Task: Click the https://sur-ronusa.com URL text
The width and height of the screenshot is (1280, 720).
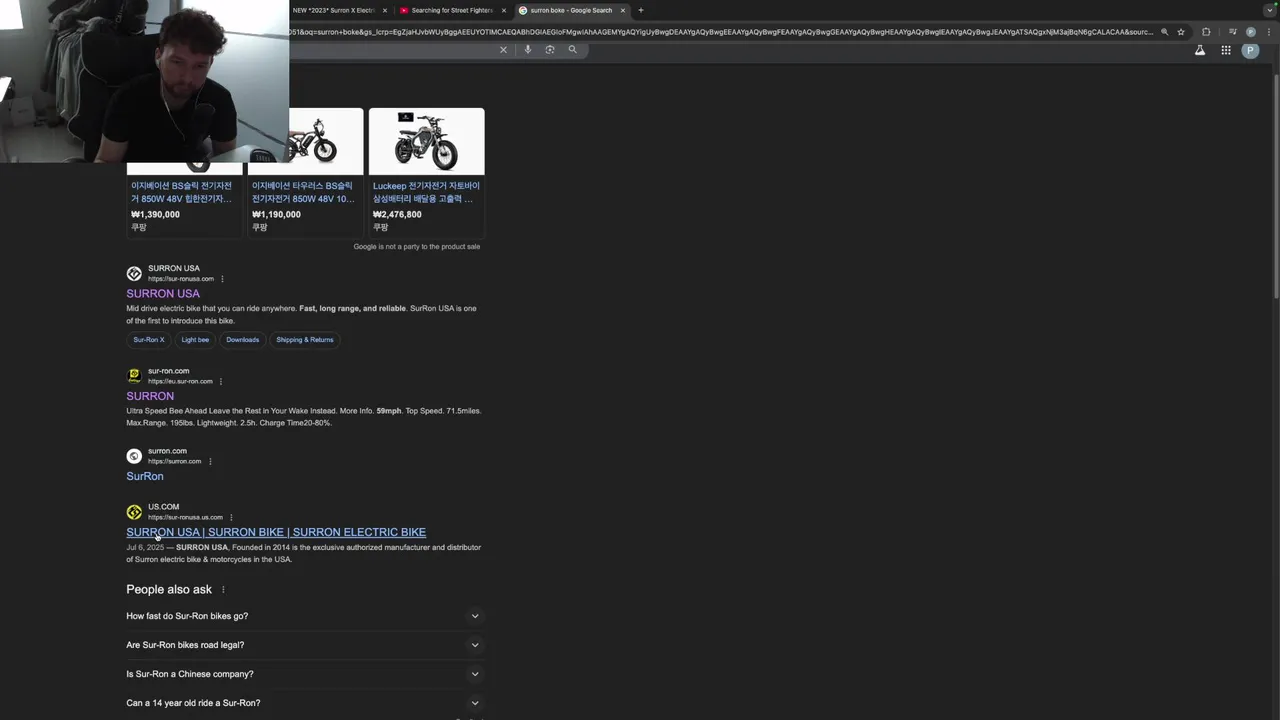Action: 181,279
